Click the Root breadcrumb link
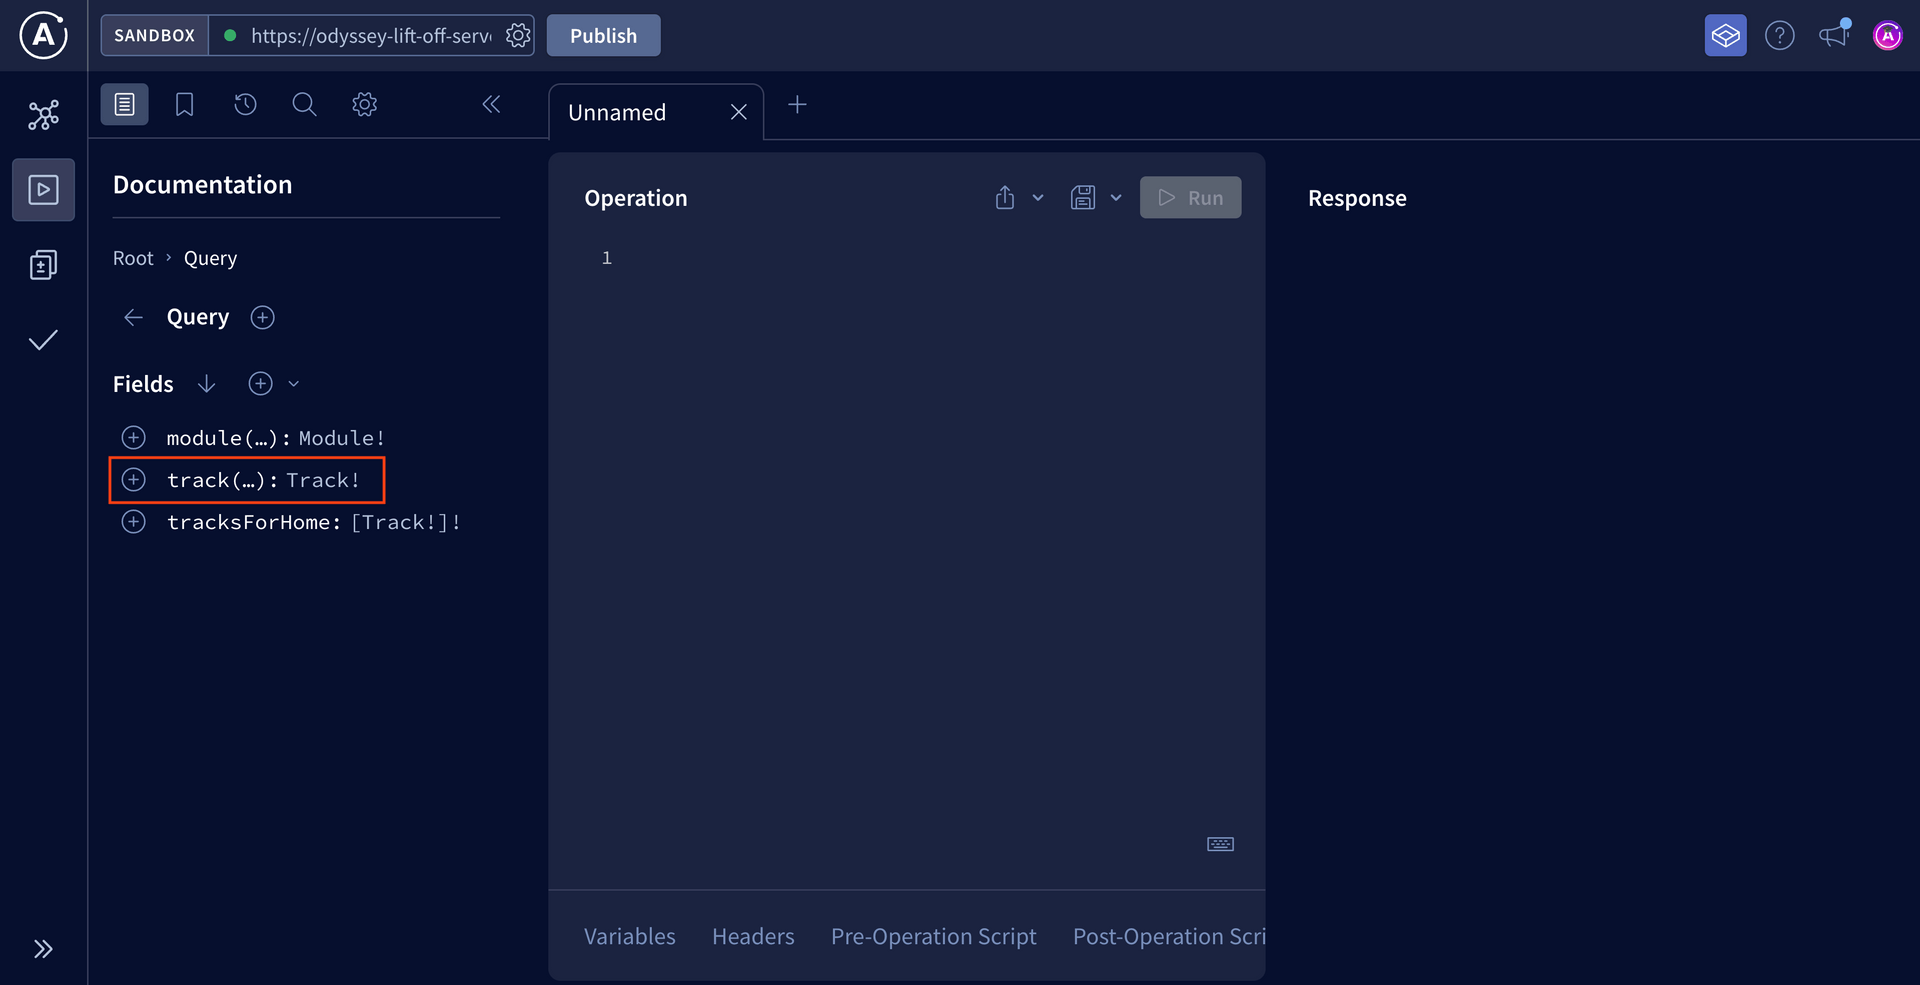 [133, 258]
